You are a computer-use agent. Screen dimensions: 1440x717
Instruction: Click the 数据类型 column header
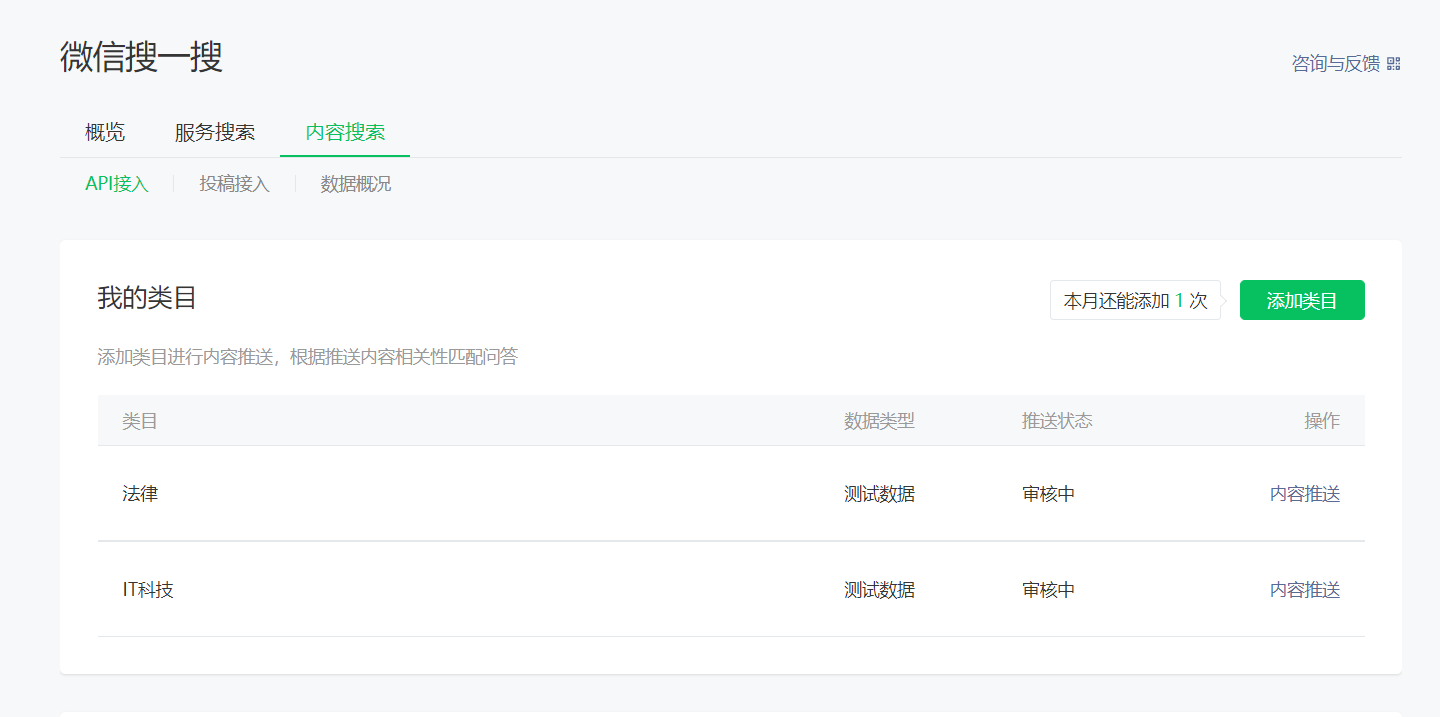point(879,420)
